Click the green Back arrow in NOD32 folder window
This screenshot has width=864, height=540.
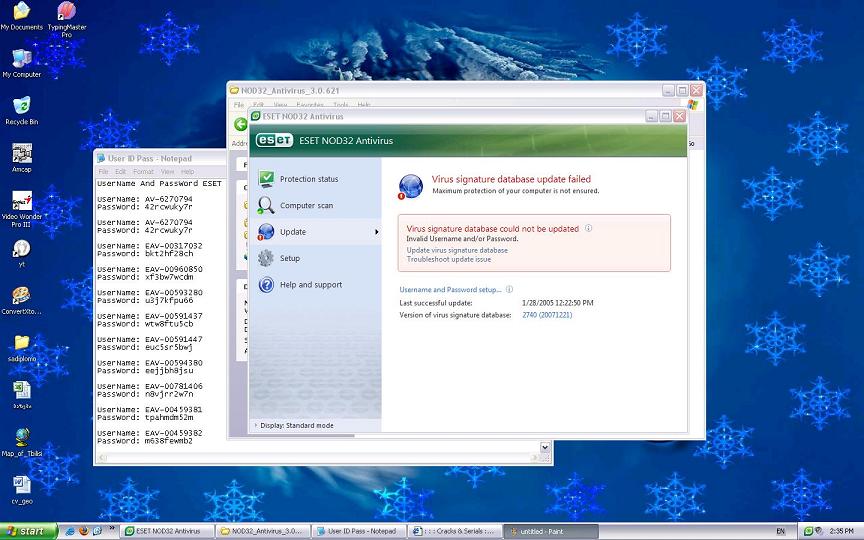tap(241, 125)
